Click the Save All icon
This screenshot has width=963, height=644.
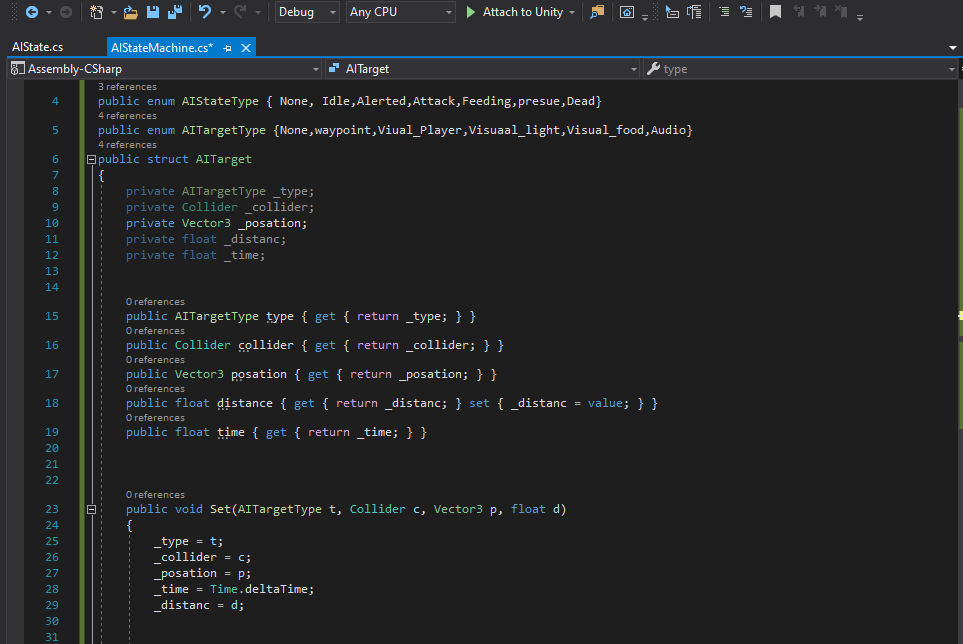pos(175,12)
